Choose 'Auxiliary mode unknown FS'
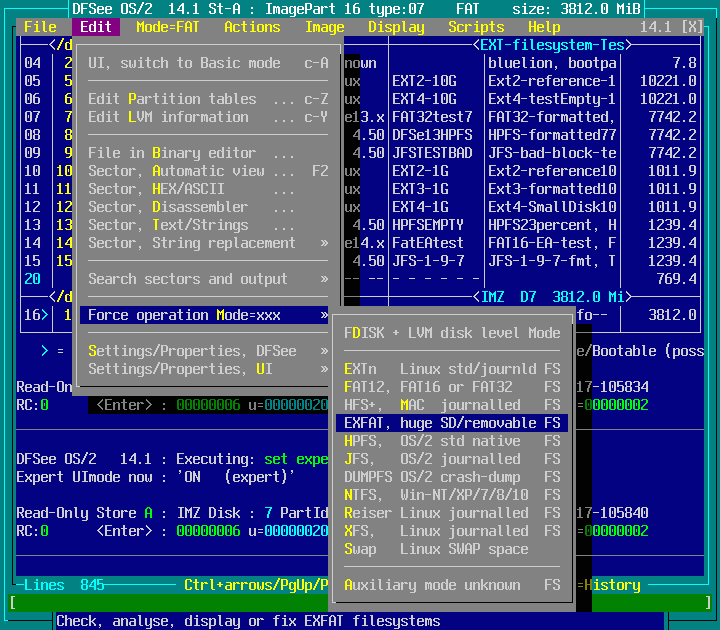The width and height of the screenshot is (720, 630). [452, 585]
